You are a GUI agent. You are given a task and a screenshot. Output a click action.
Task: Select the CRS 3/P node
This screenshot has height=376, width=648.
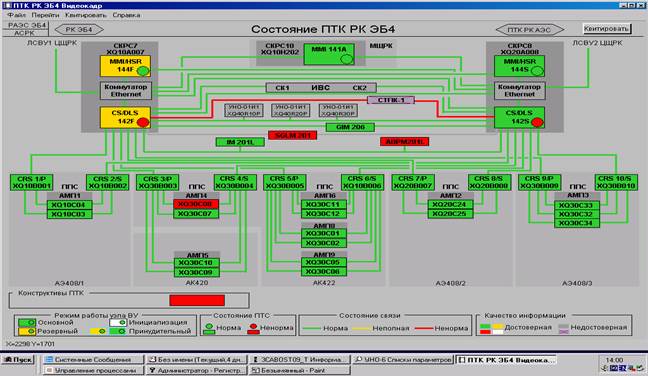158,183
